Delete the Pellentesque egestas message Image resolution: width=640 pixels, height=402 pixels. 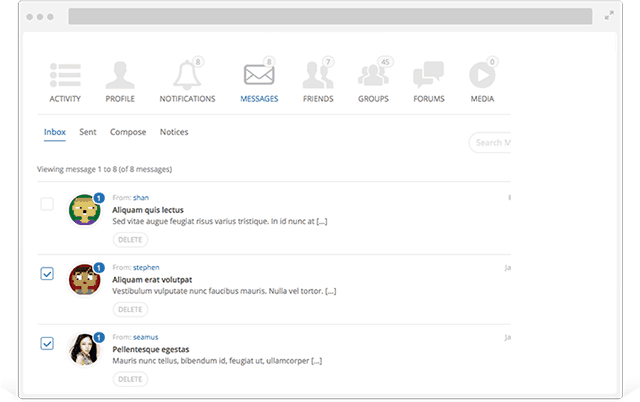[130, 379]
